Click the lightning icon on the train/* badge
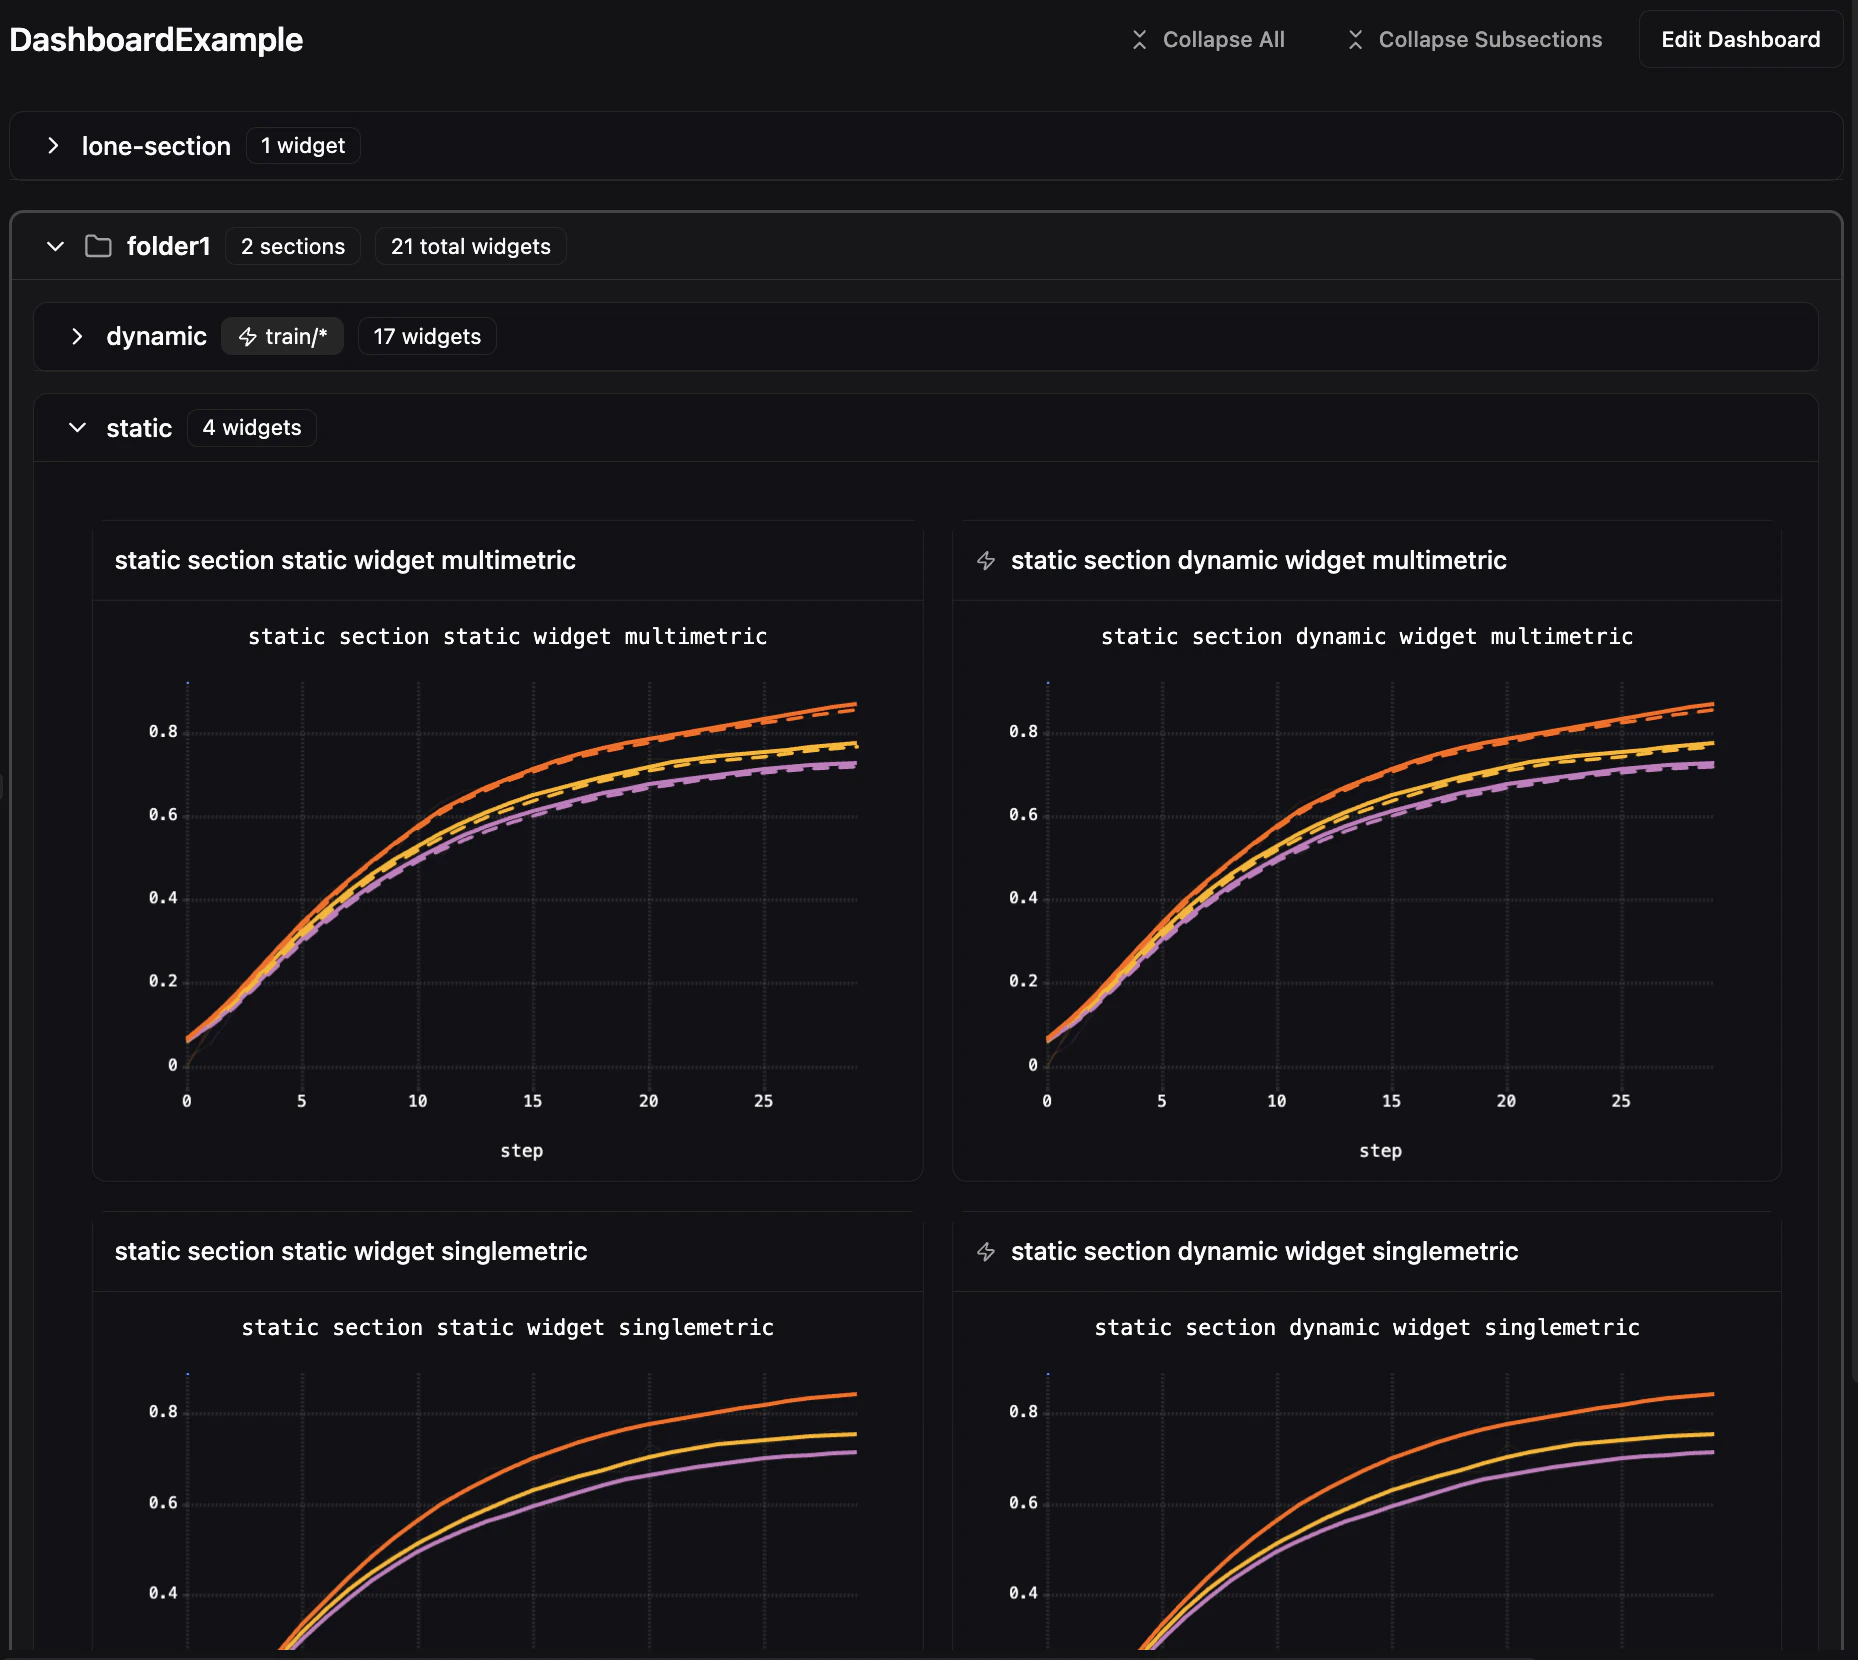Image resolution: width=1858 pixels, height=1660 pixels. [x=247, y=336]
